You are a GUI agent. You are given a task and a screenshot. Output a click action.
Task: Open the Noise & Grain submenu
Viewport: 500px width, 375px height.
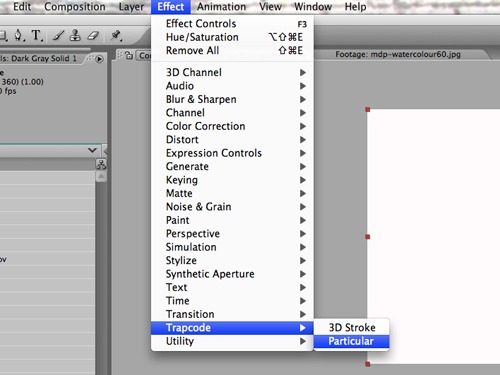coord(232,207)
